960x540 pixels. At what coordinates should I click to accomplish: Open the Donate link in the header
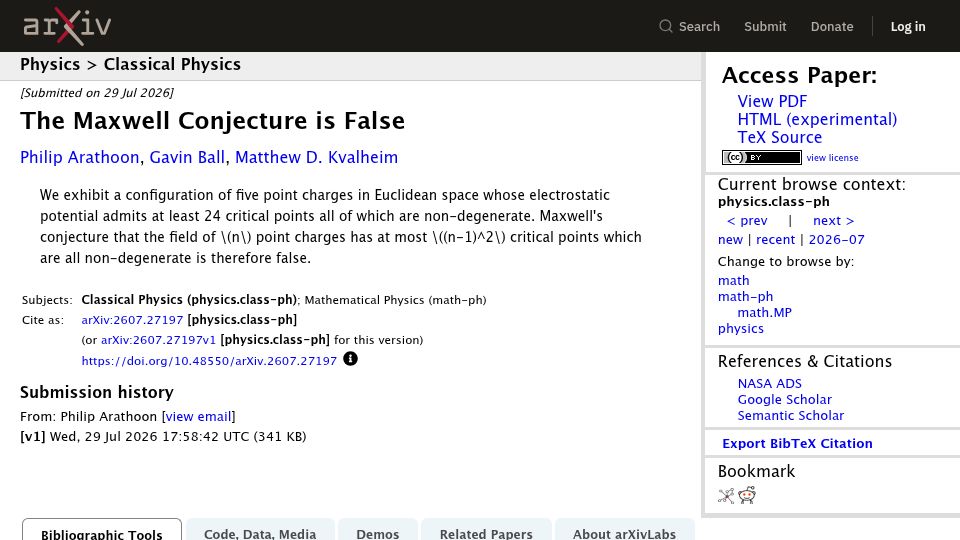(x=831, y=26)
